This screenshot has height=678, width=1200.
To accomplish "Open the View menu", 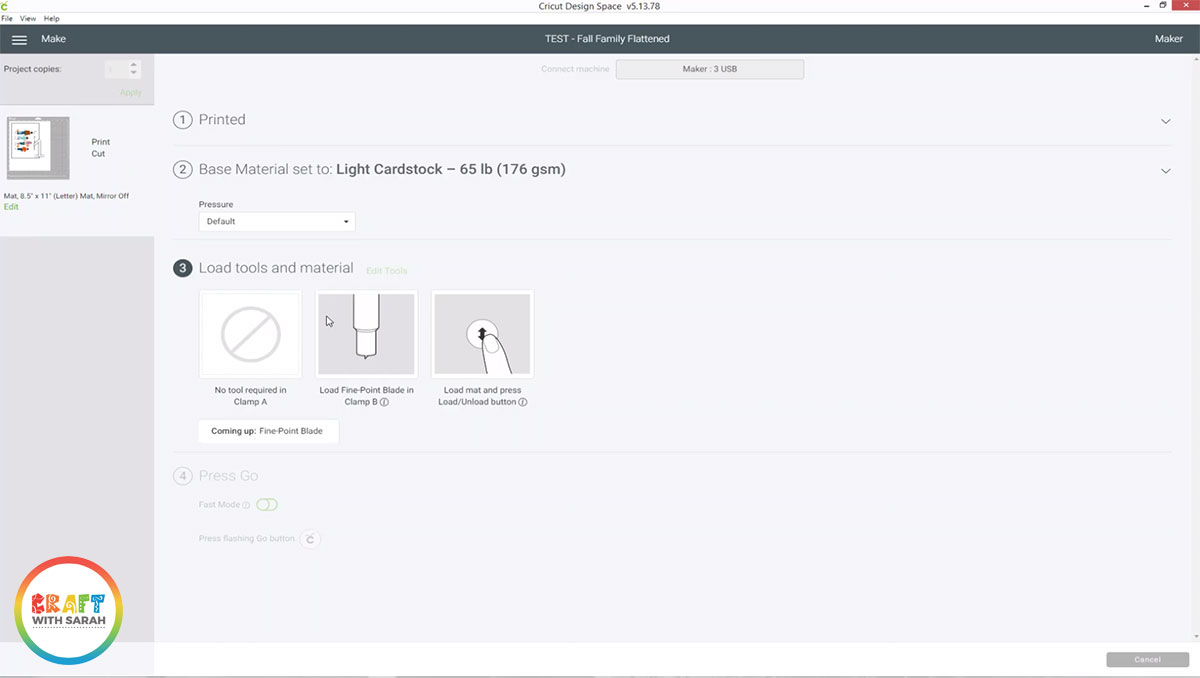I will tap(28, 18).
